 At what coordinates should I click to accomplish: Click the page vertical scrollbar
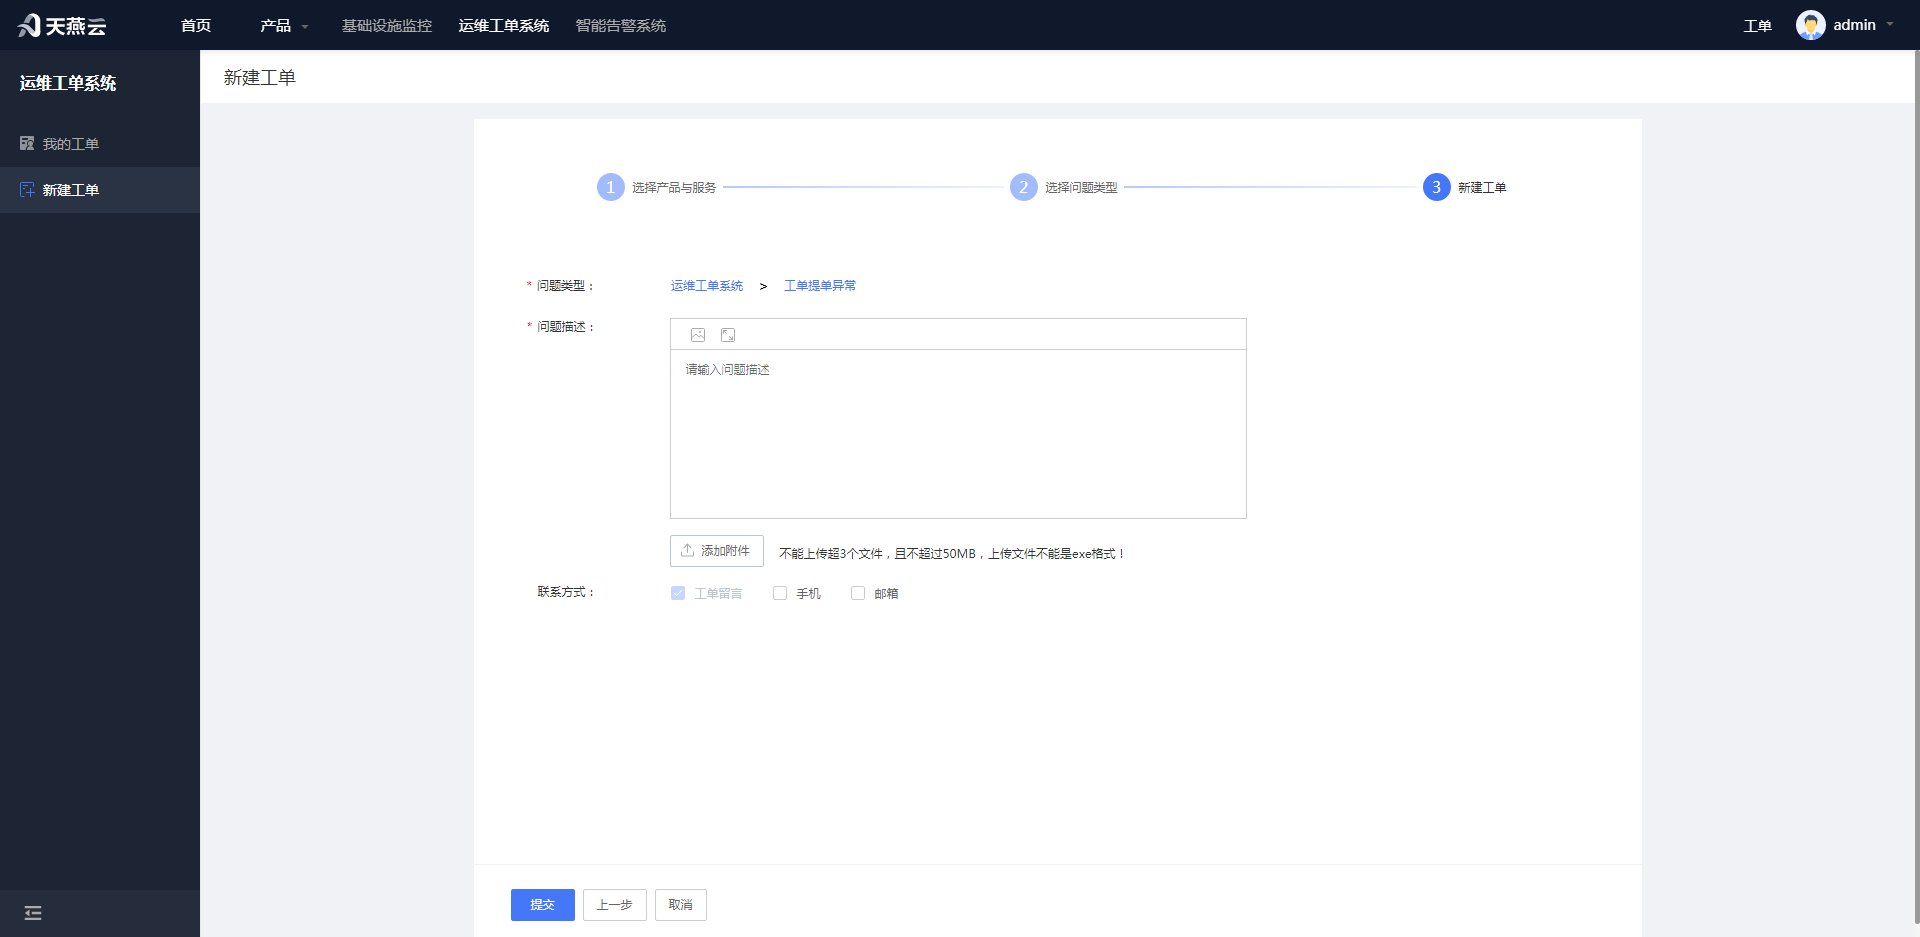pos(1916,490)
